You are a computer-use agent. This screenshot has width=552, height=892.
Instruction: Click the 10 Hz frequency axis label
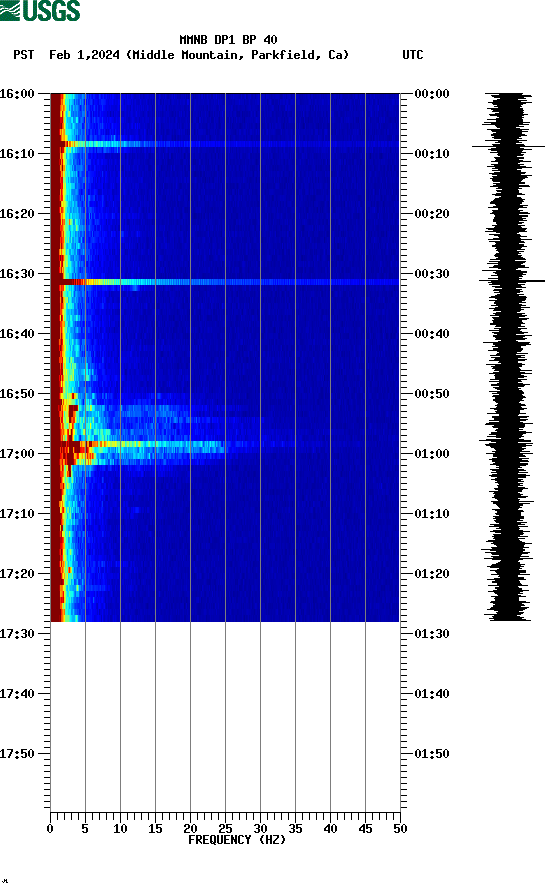[x=120, y=829]
